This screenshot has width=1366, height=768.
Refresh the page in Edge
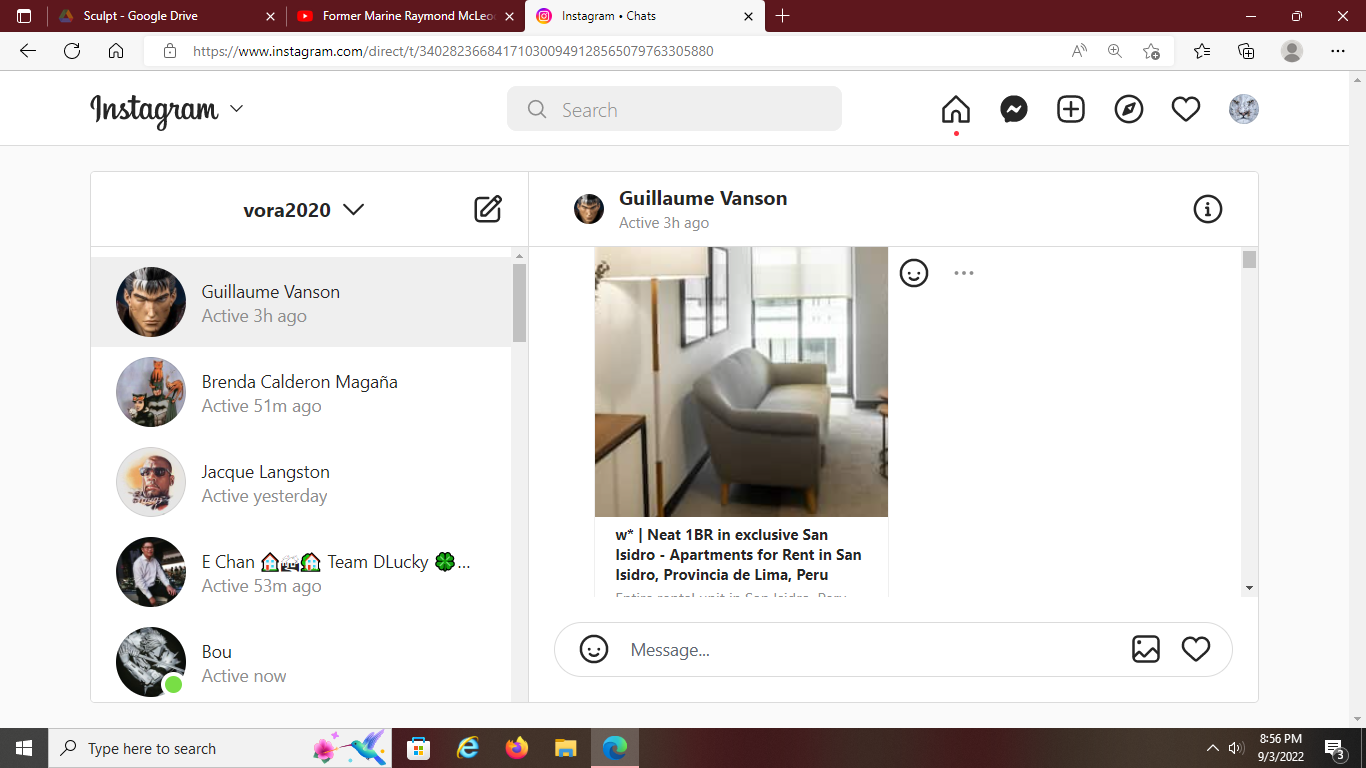72,51
